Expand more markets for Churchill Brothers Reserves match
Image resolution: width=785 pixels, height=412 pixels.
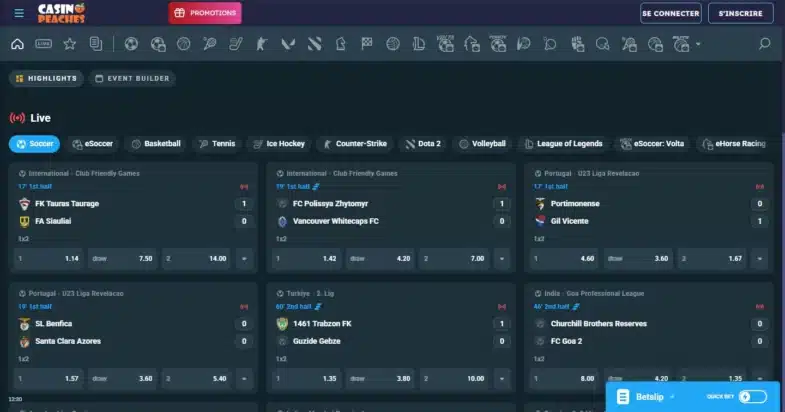pyautogui.click(x=759, y=378)
